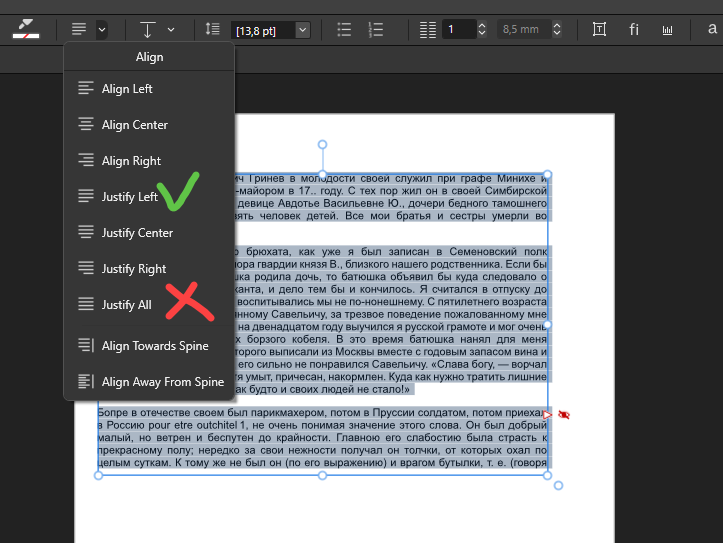The width and height of the screenshot is (723, 543).
Task: Open the text highlight color tool
Action: tap(25, 30)
